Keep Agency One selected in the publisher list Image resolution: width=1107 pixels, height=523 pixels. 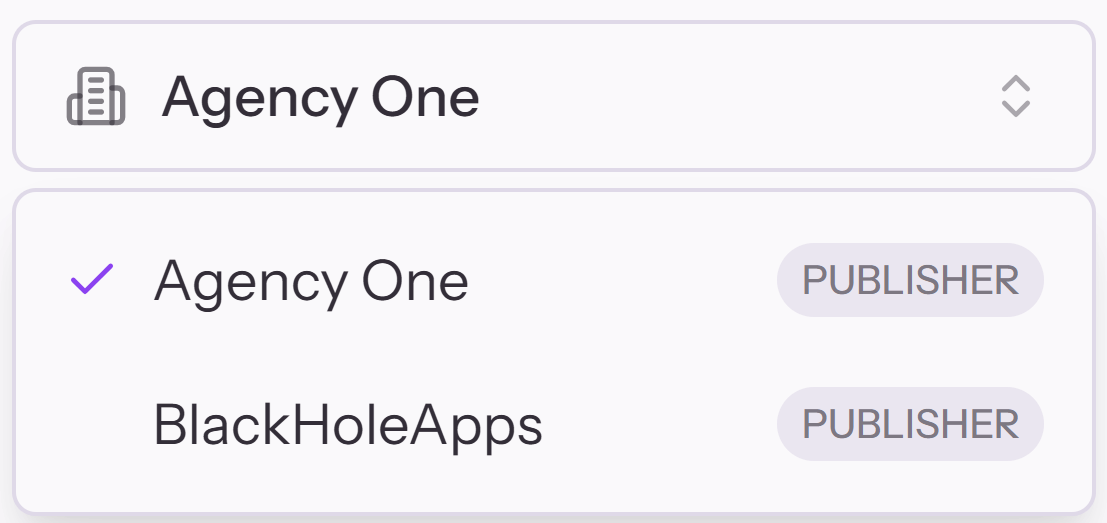(x=310, y=281)
